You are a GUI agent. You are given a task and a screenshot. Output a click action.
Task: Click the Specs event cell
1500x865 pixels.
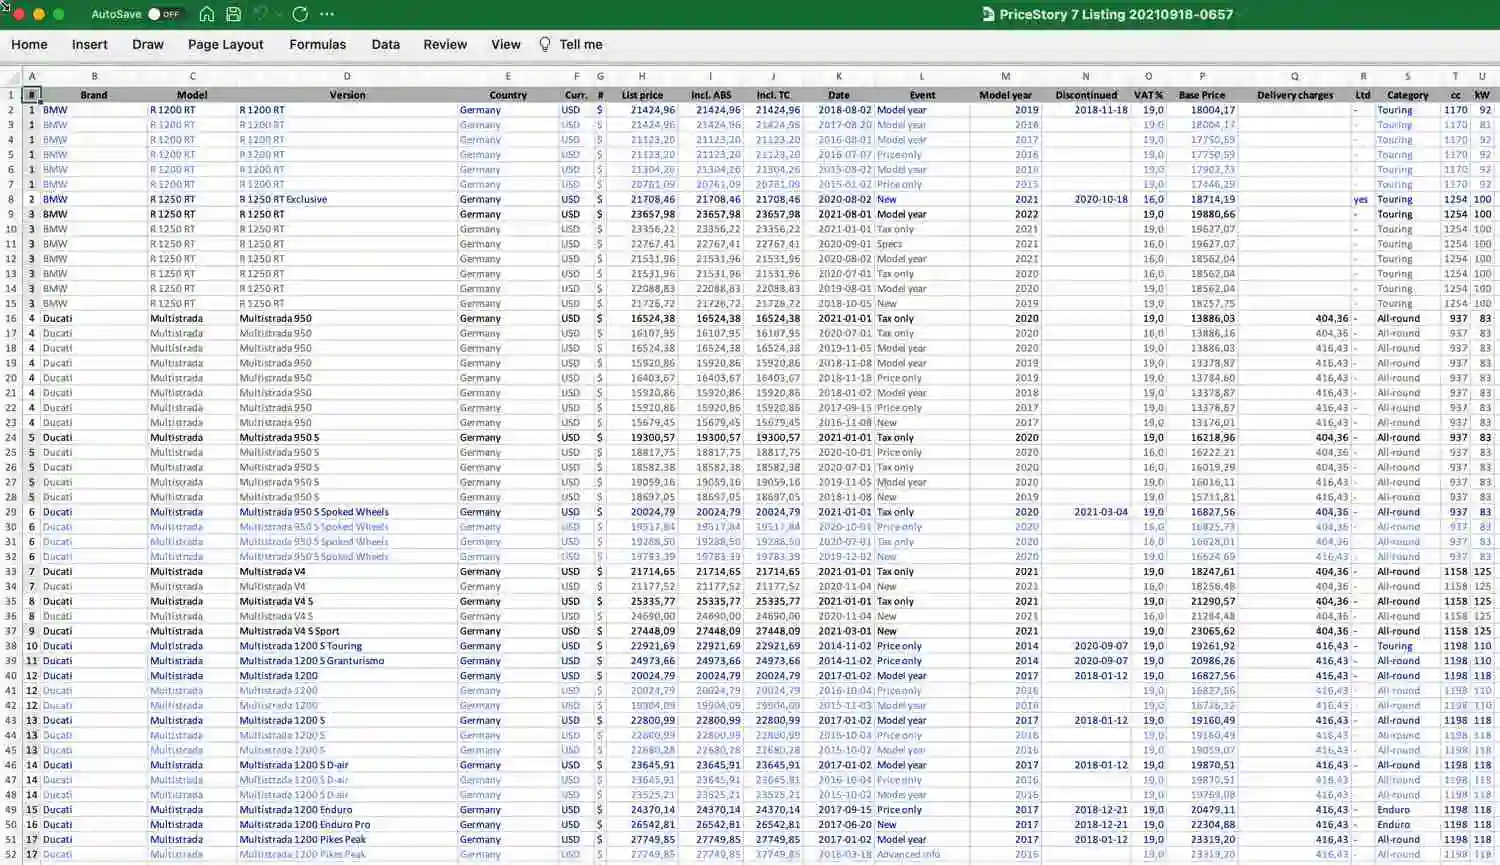922,244
